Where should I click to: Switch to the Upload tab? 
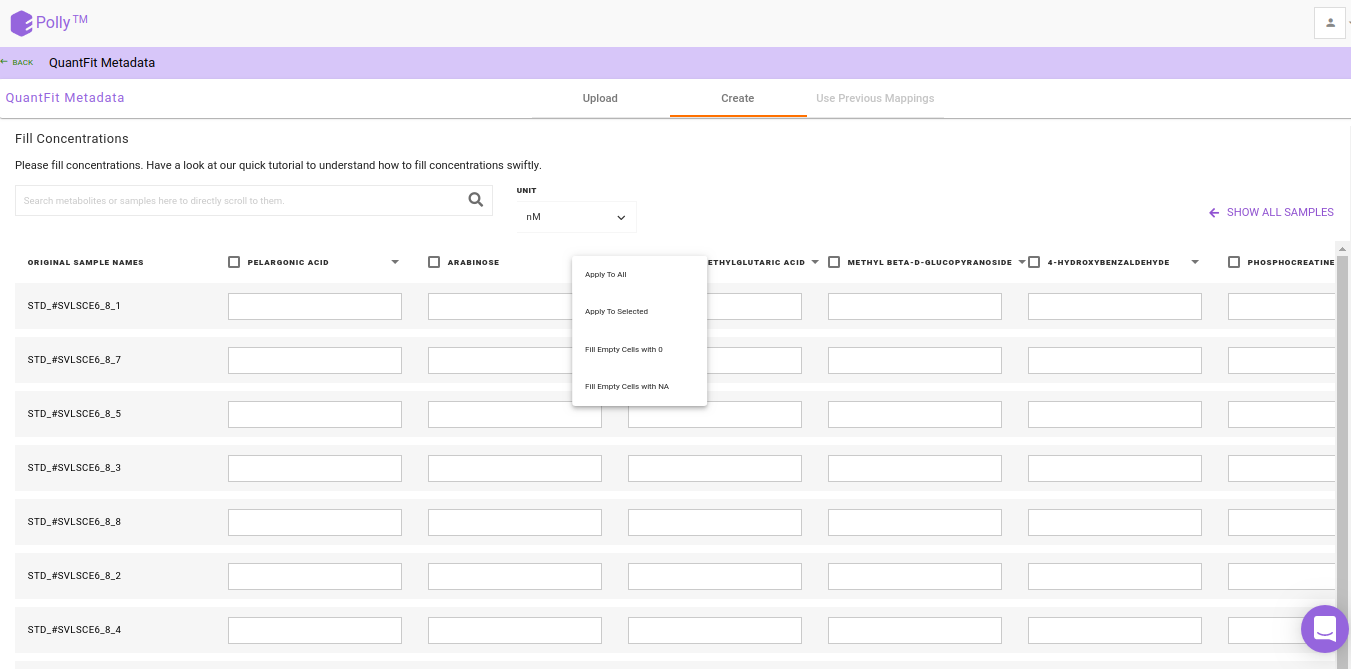point(600,98)
